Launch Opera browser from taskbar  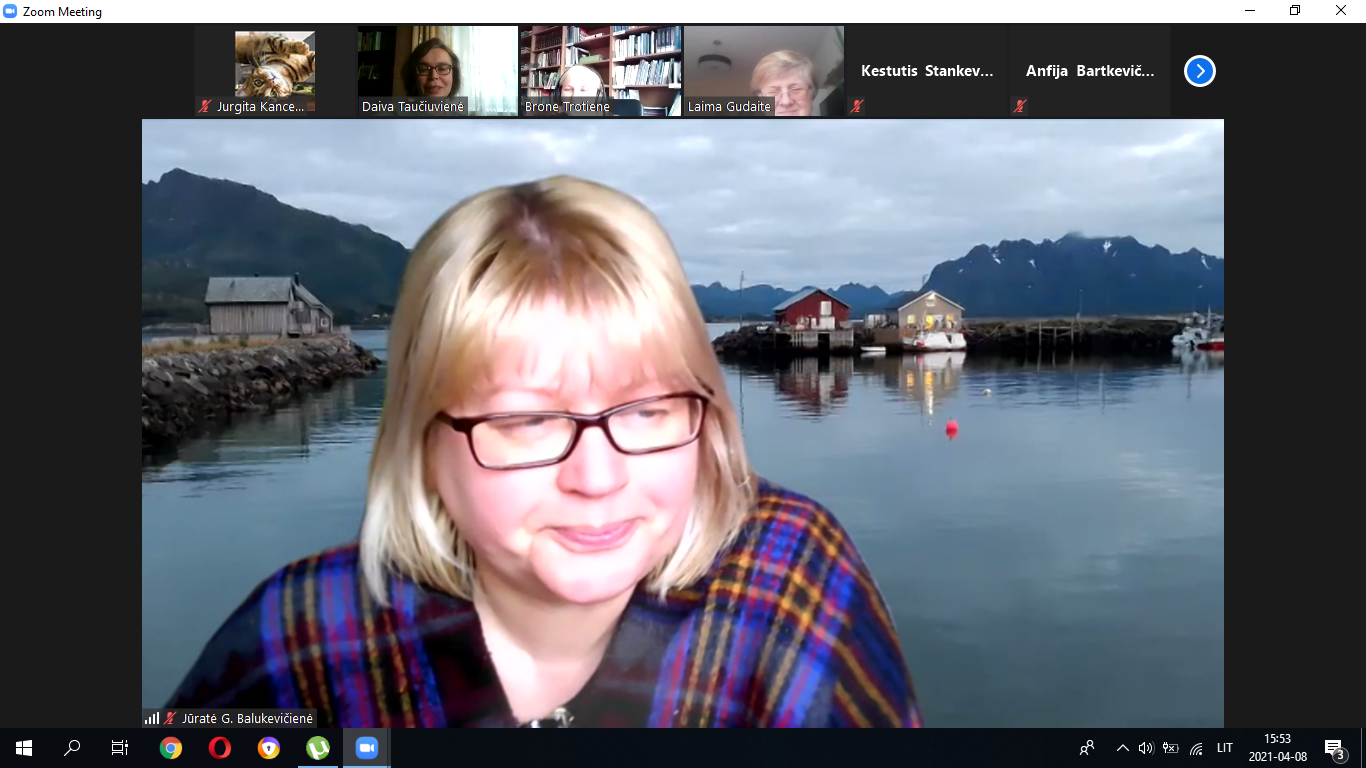coord(220,748)
